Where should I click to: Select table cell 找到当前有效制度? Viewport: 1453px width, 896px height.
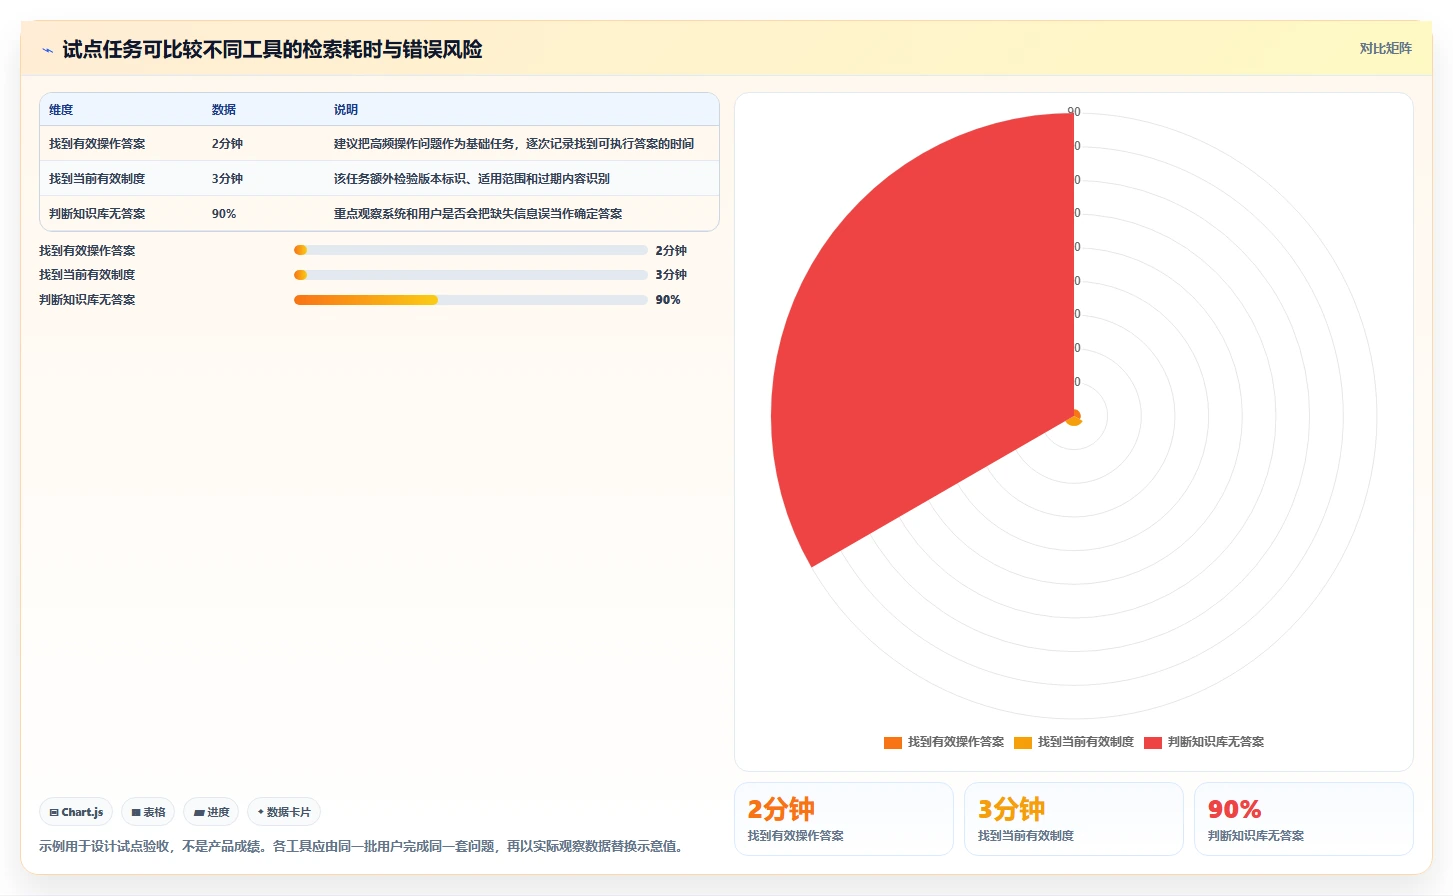(97, 179)
